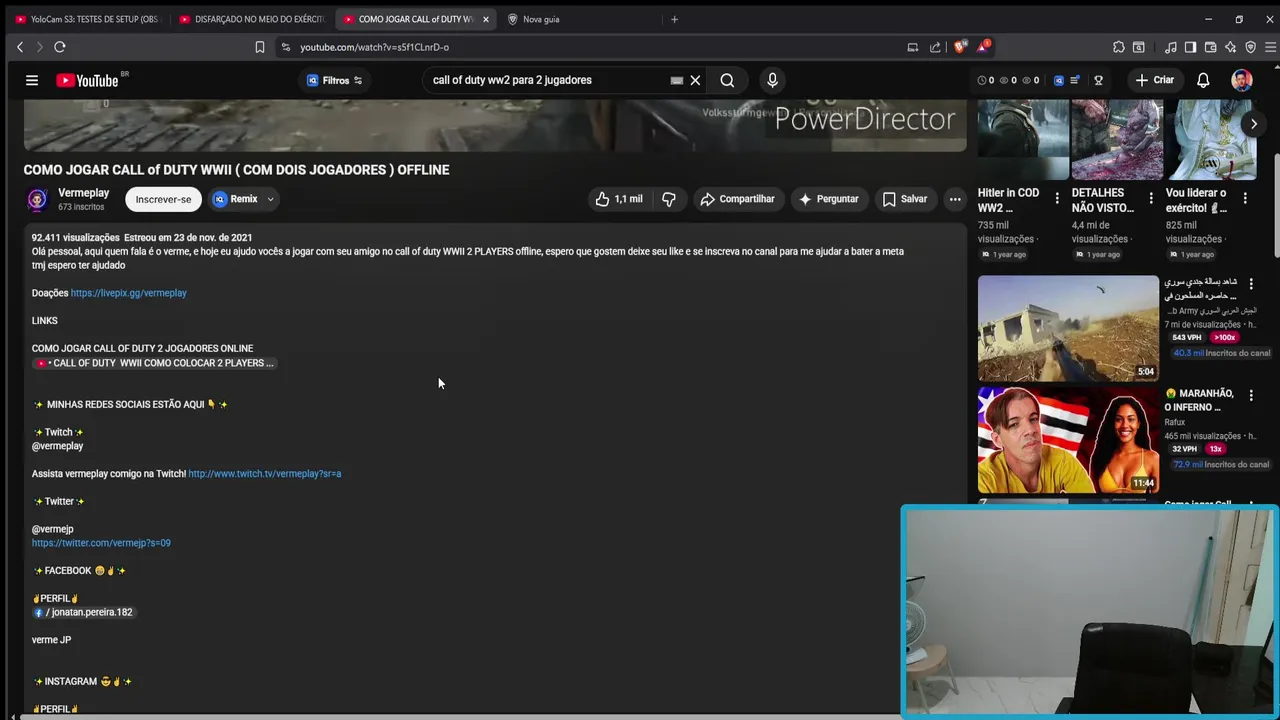
Task: Close the COMO JOGAR CALL of DUTY tab
Action: [x=486, y=19]
